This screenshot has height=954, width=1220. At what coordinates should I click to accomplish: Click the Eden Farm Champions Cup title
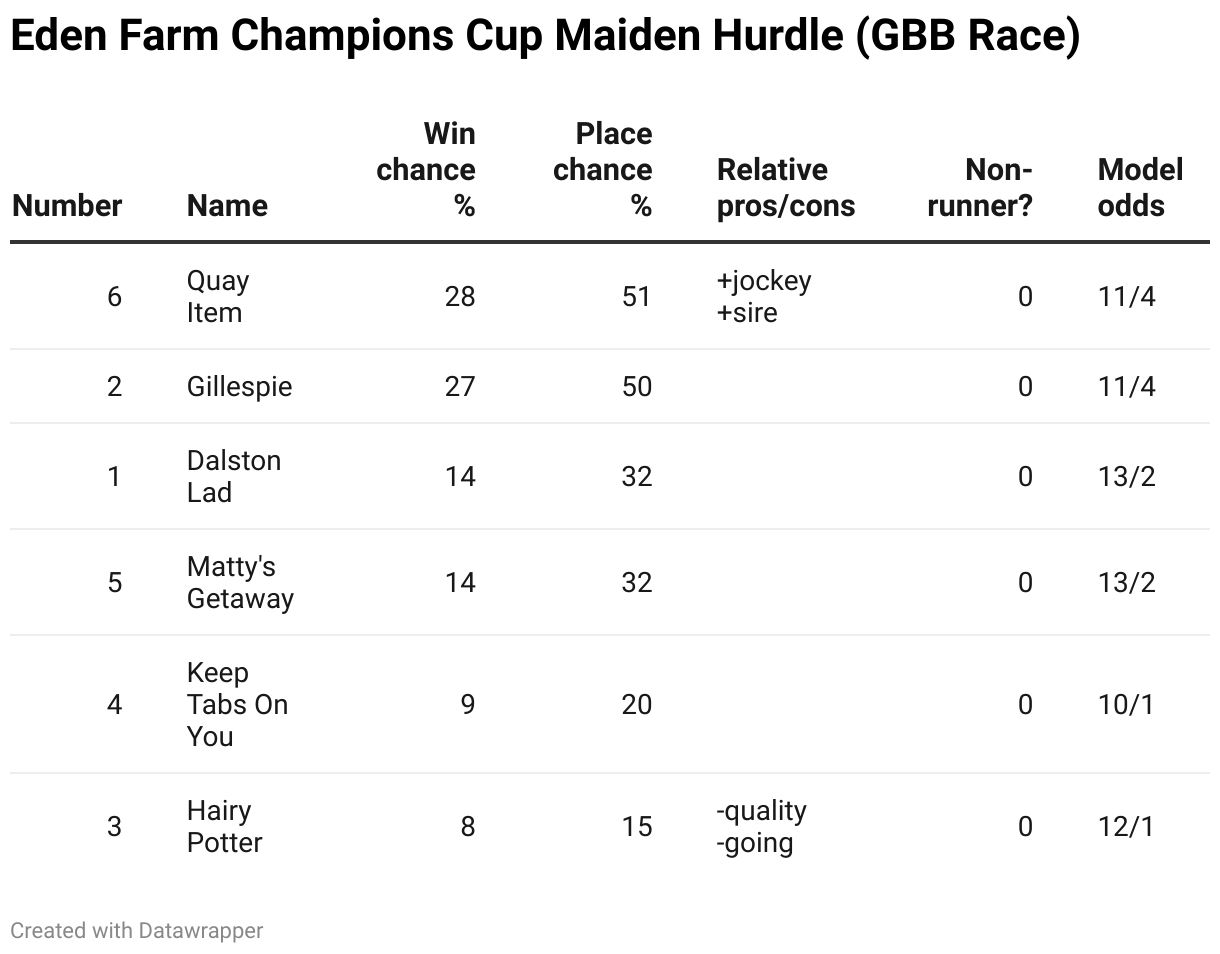pyautogui.click(x=545, y=37)
